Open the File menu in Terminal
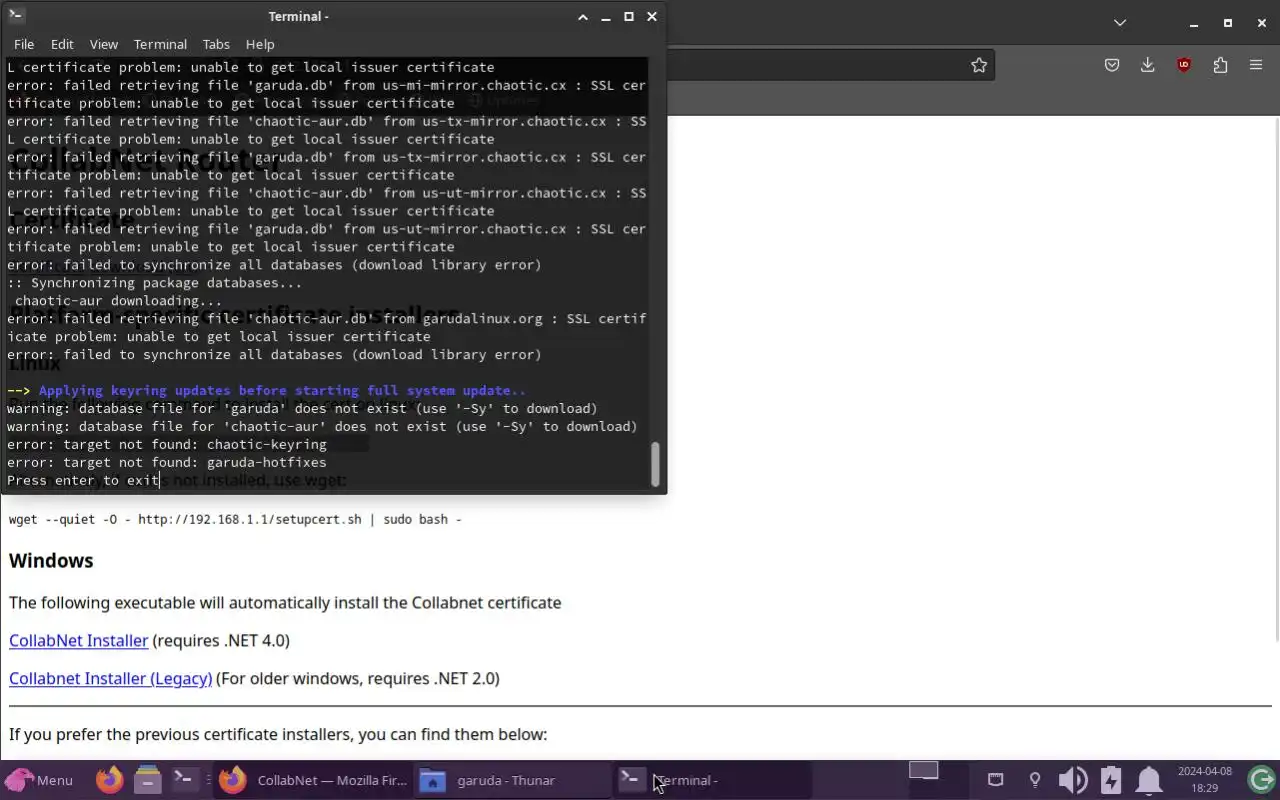The image size is (1280, 800). (24, 44)
